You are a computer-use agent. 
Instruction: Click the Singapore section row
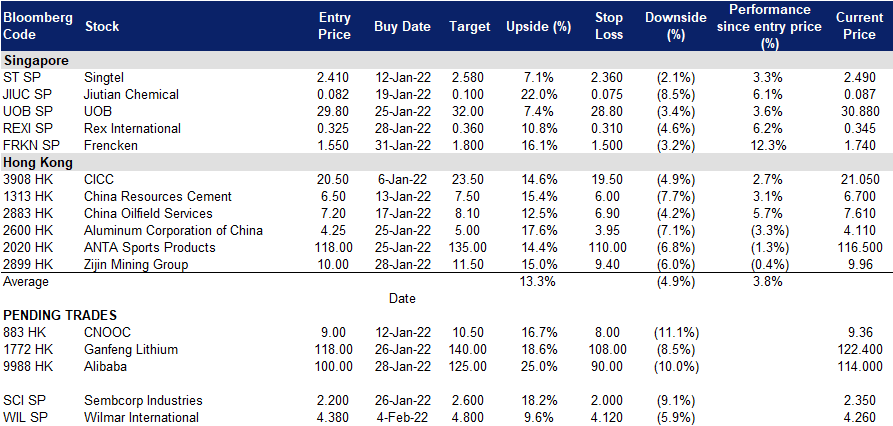pos(446,60)
